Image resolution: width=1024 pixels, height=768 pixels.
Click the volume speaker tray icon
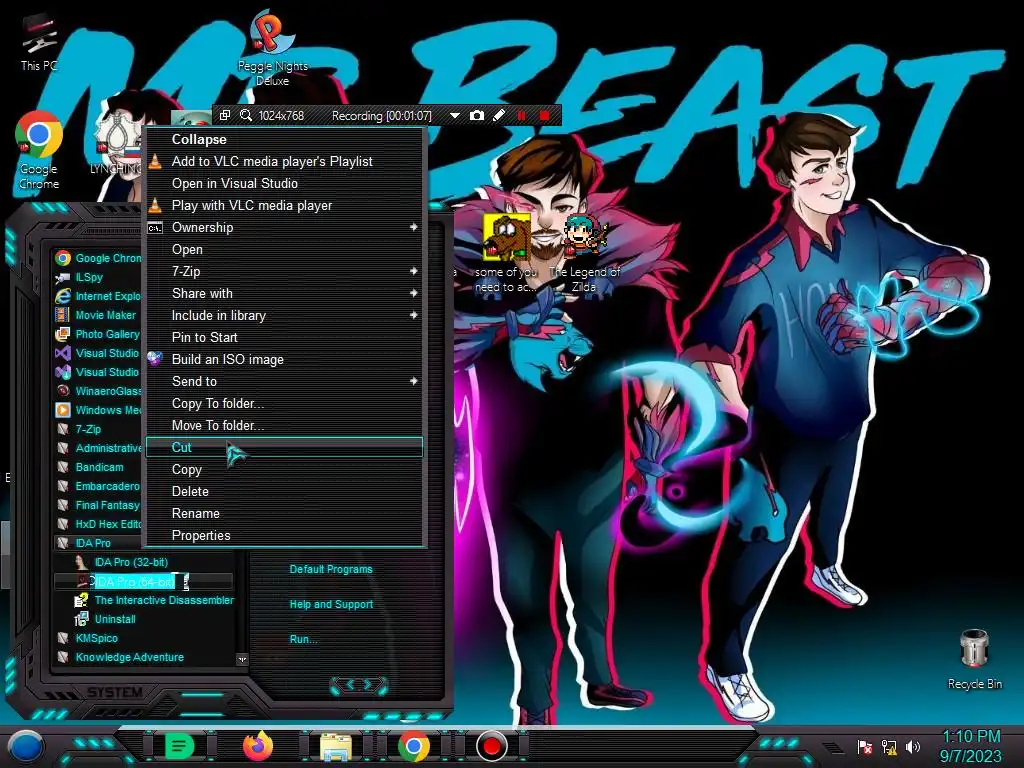[x=912, y=746]
